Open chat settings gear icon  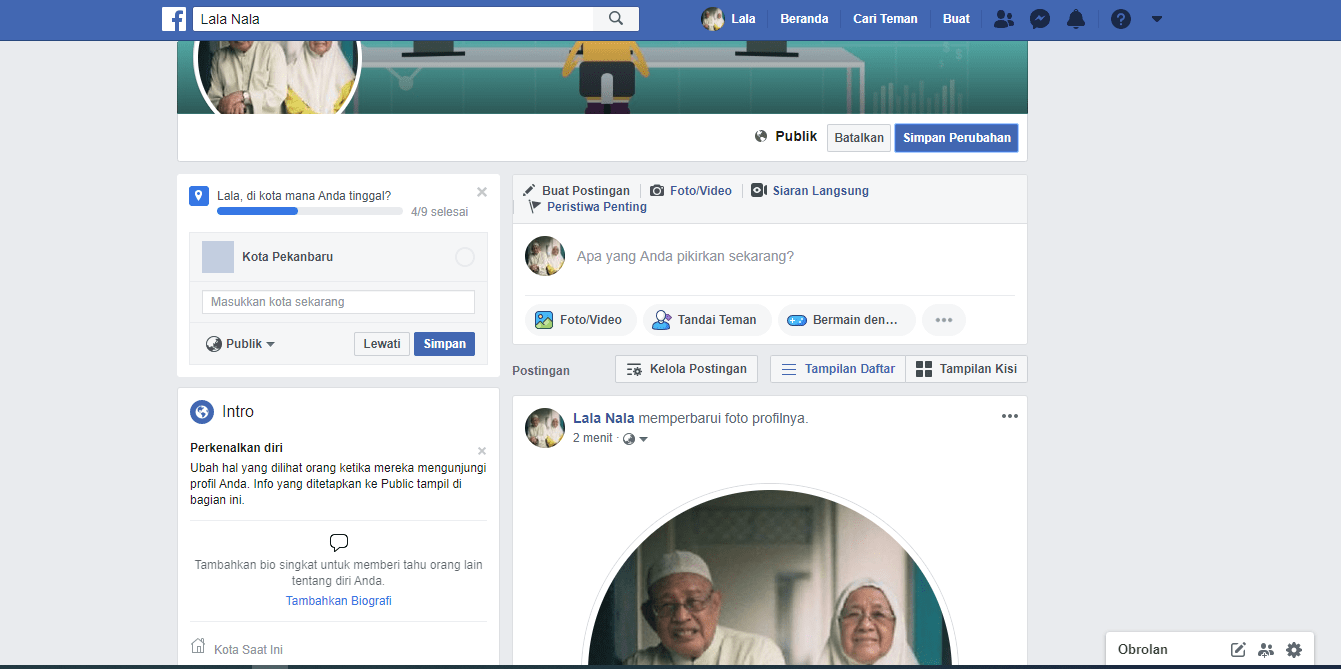(1294, 650)
